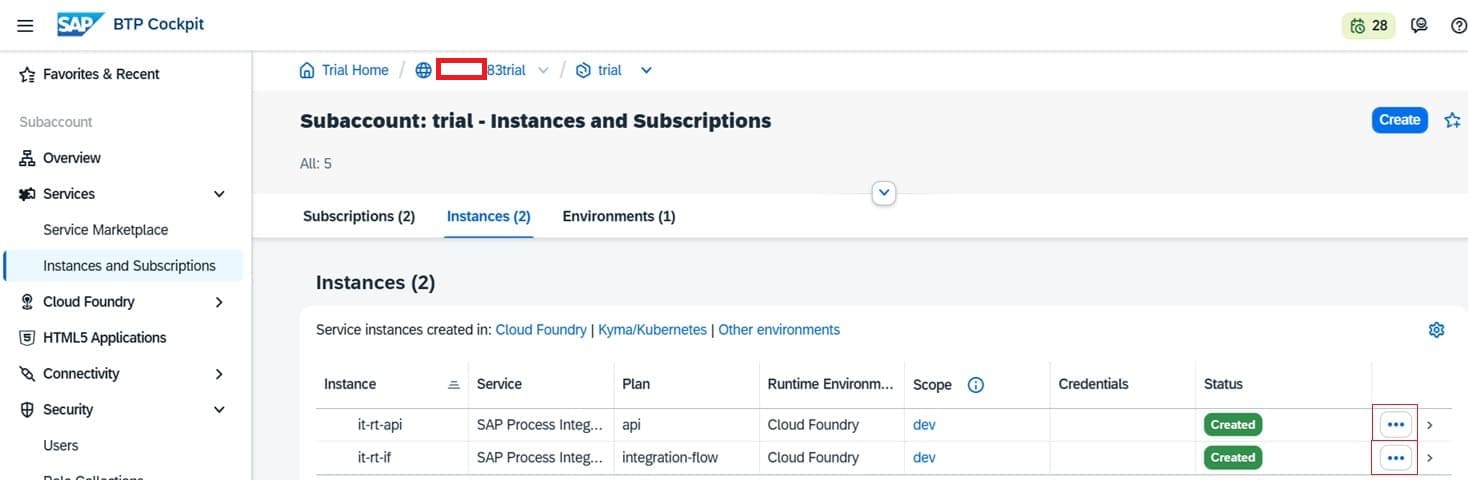
Task: Expand the header collapse chevron button
Action: [884, 192]
